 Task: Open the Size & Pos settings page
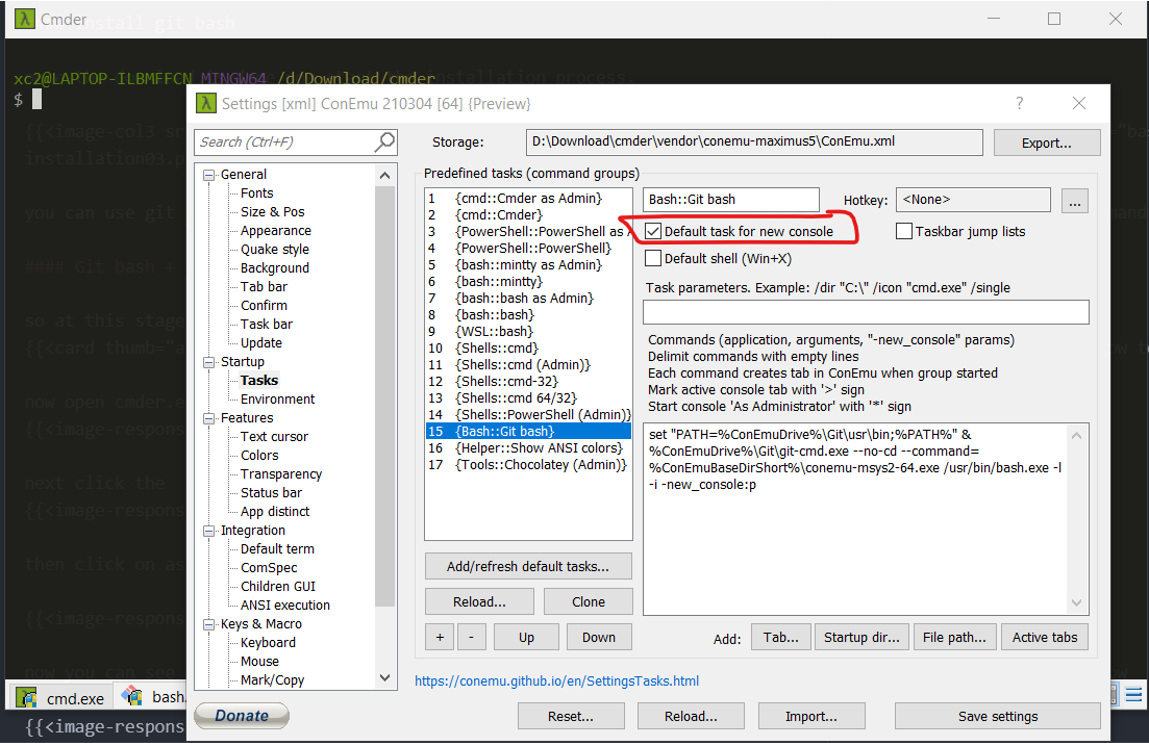pos(273,212)
